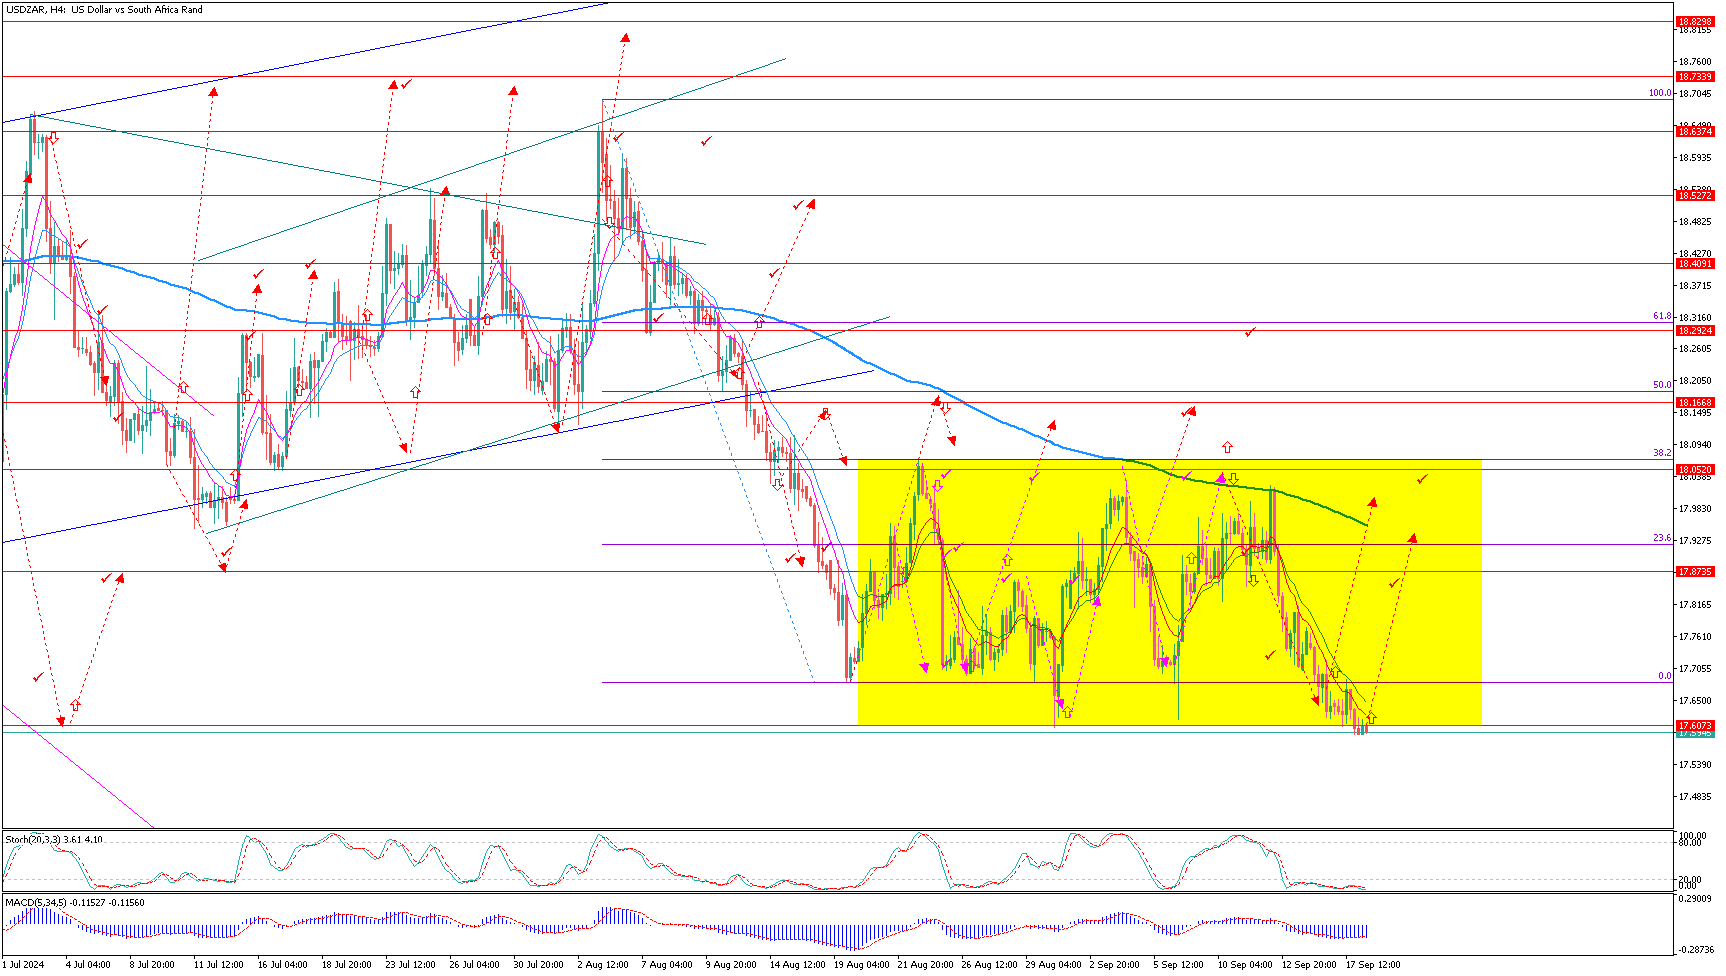Click the Fibonacci 38.2 level label
The width and height of the screenshot is (1726, 976).
(x=1662, y=453)
